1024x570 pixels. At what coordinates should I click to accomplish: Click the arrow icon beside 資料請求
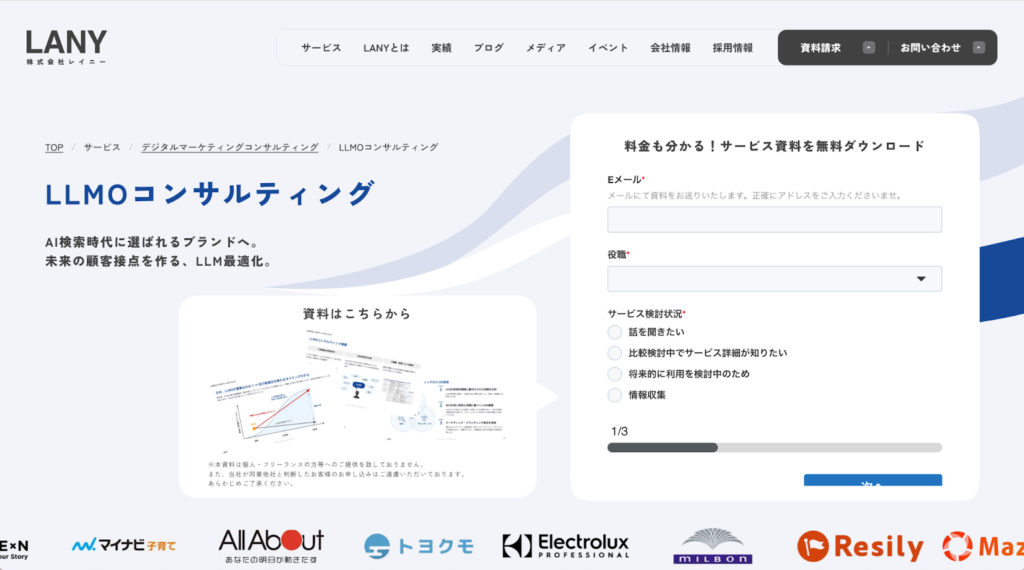tap(868, 48)
